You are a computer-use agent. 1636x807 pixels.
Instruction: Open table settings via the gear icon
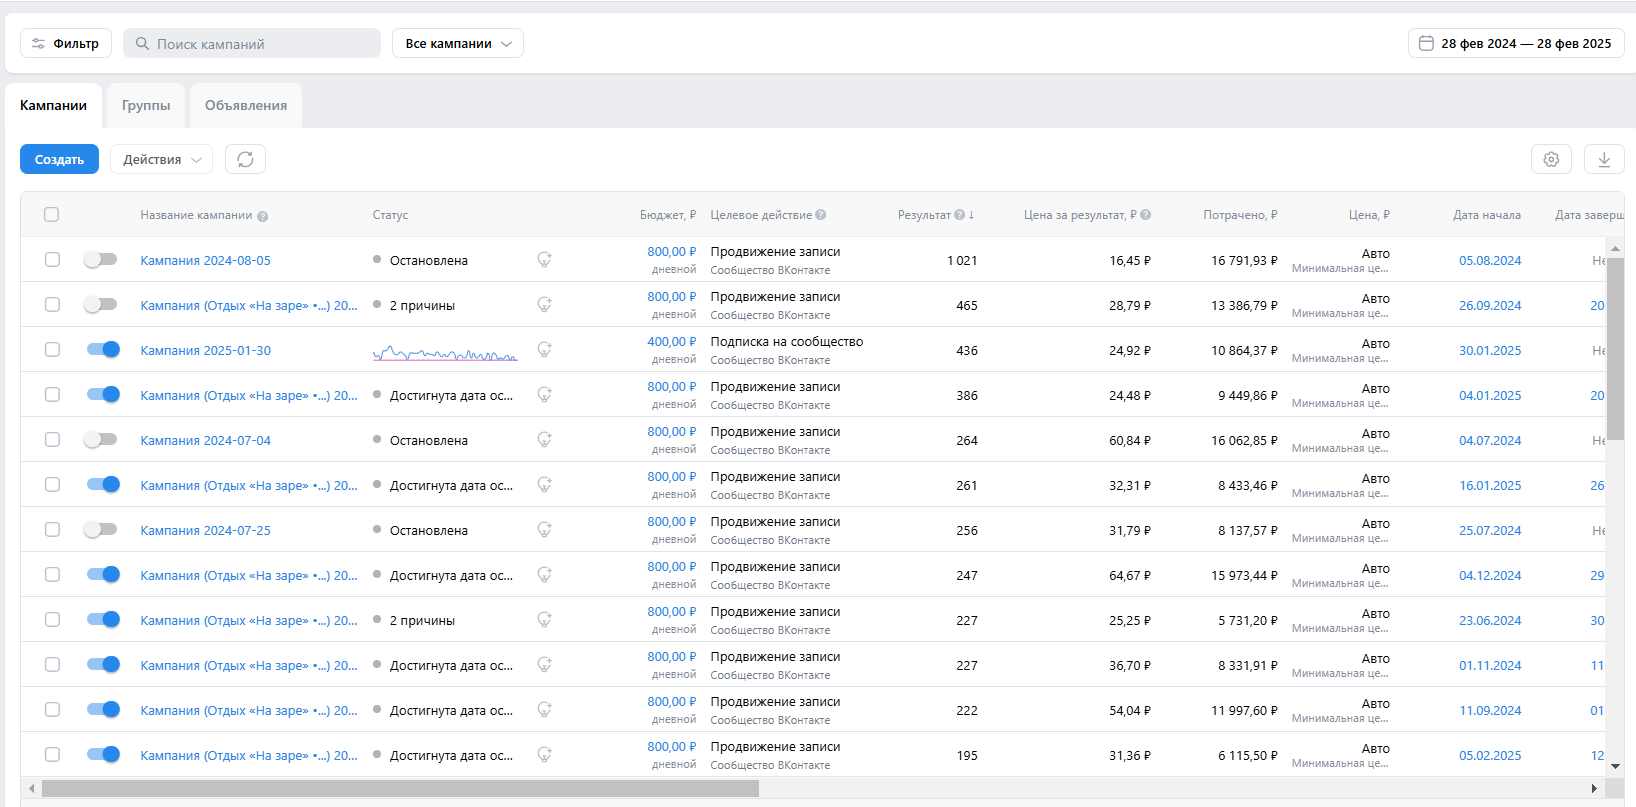click(x=1551, y=159)
